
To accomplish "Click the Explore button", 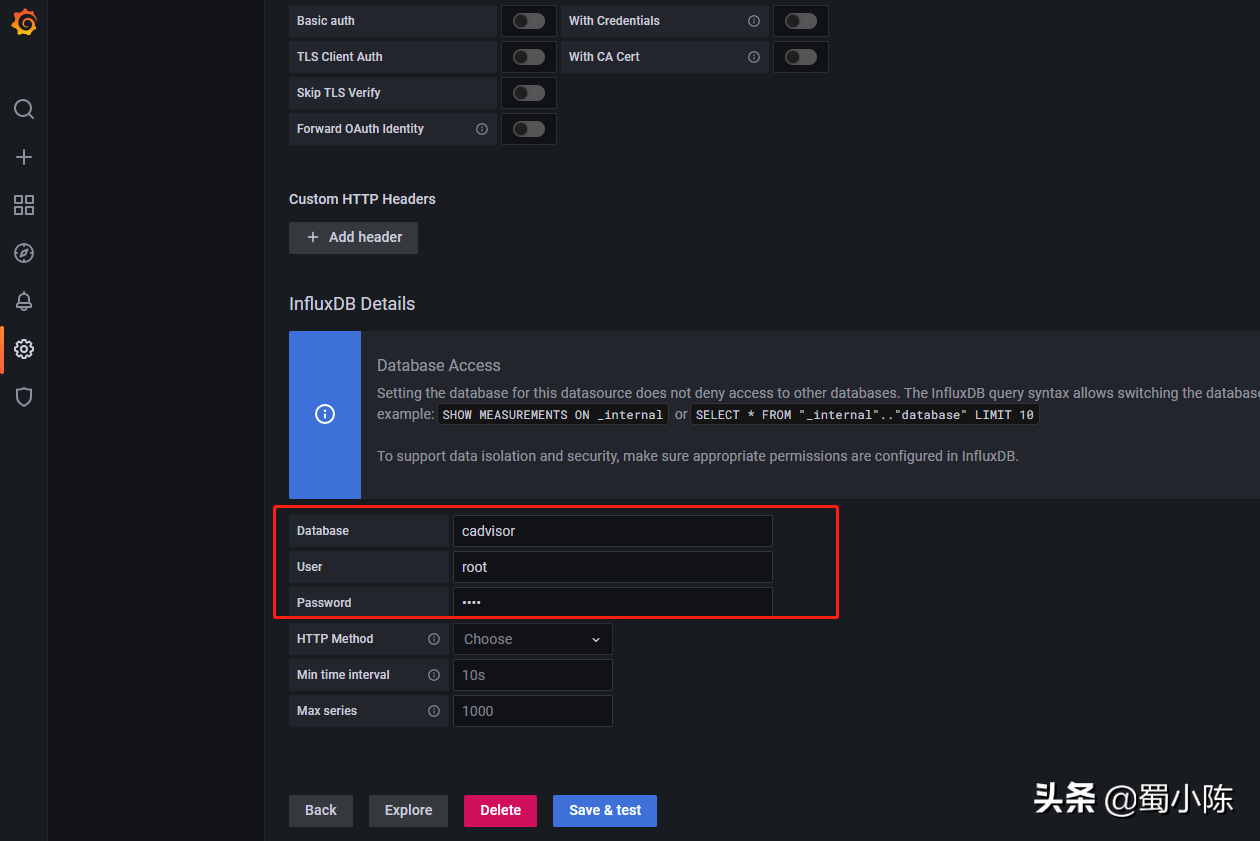I will [409, 810].
